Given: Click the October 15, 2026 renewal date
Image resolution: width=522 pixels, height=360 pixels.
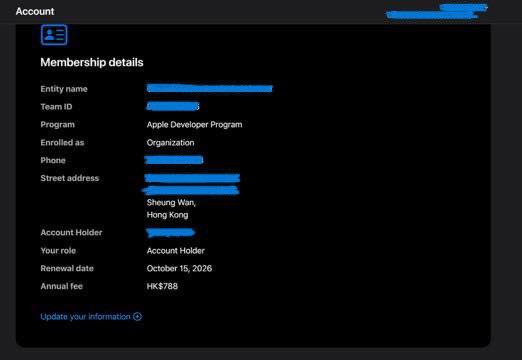Looking at the screenshot, I should pyautogui.click(x=179, y=268).
